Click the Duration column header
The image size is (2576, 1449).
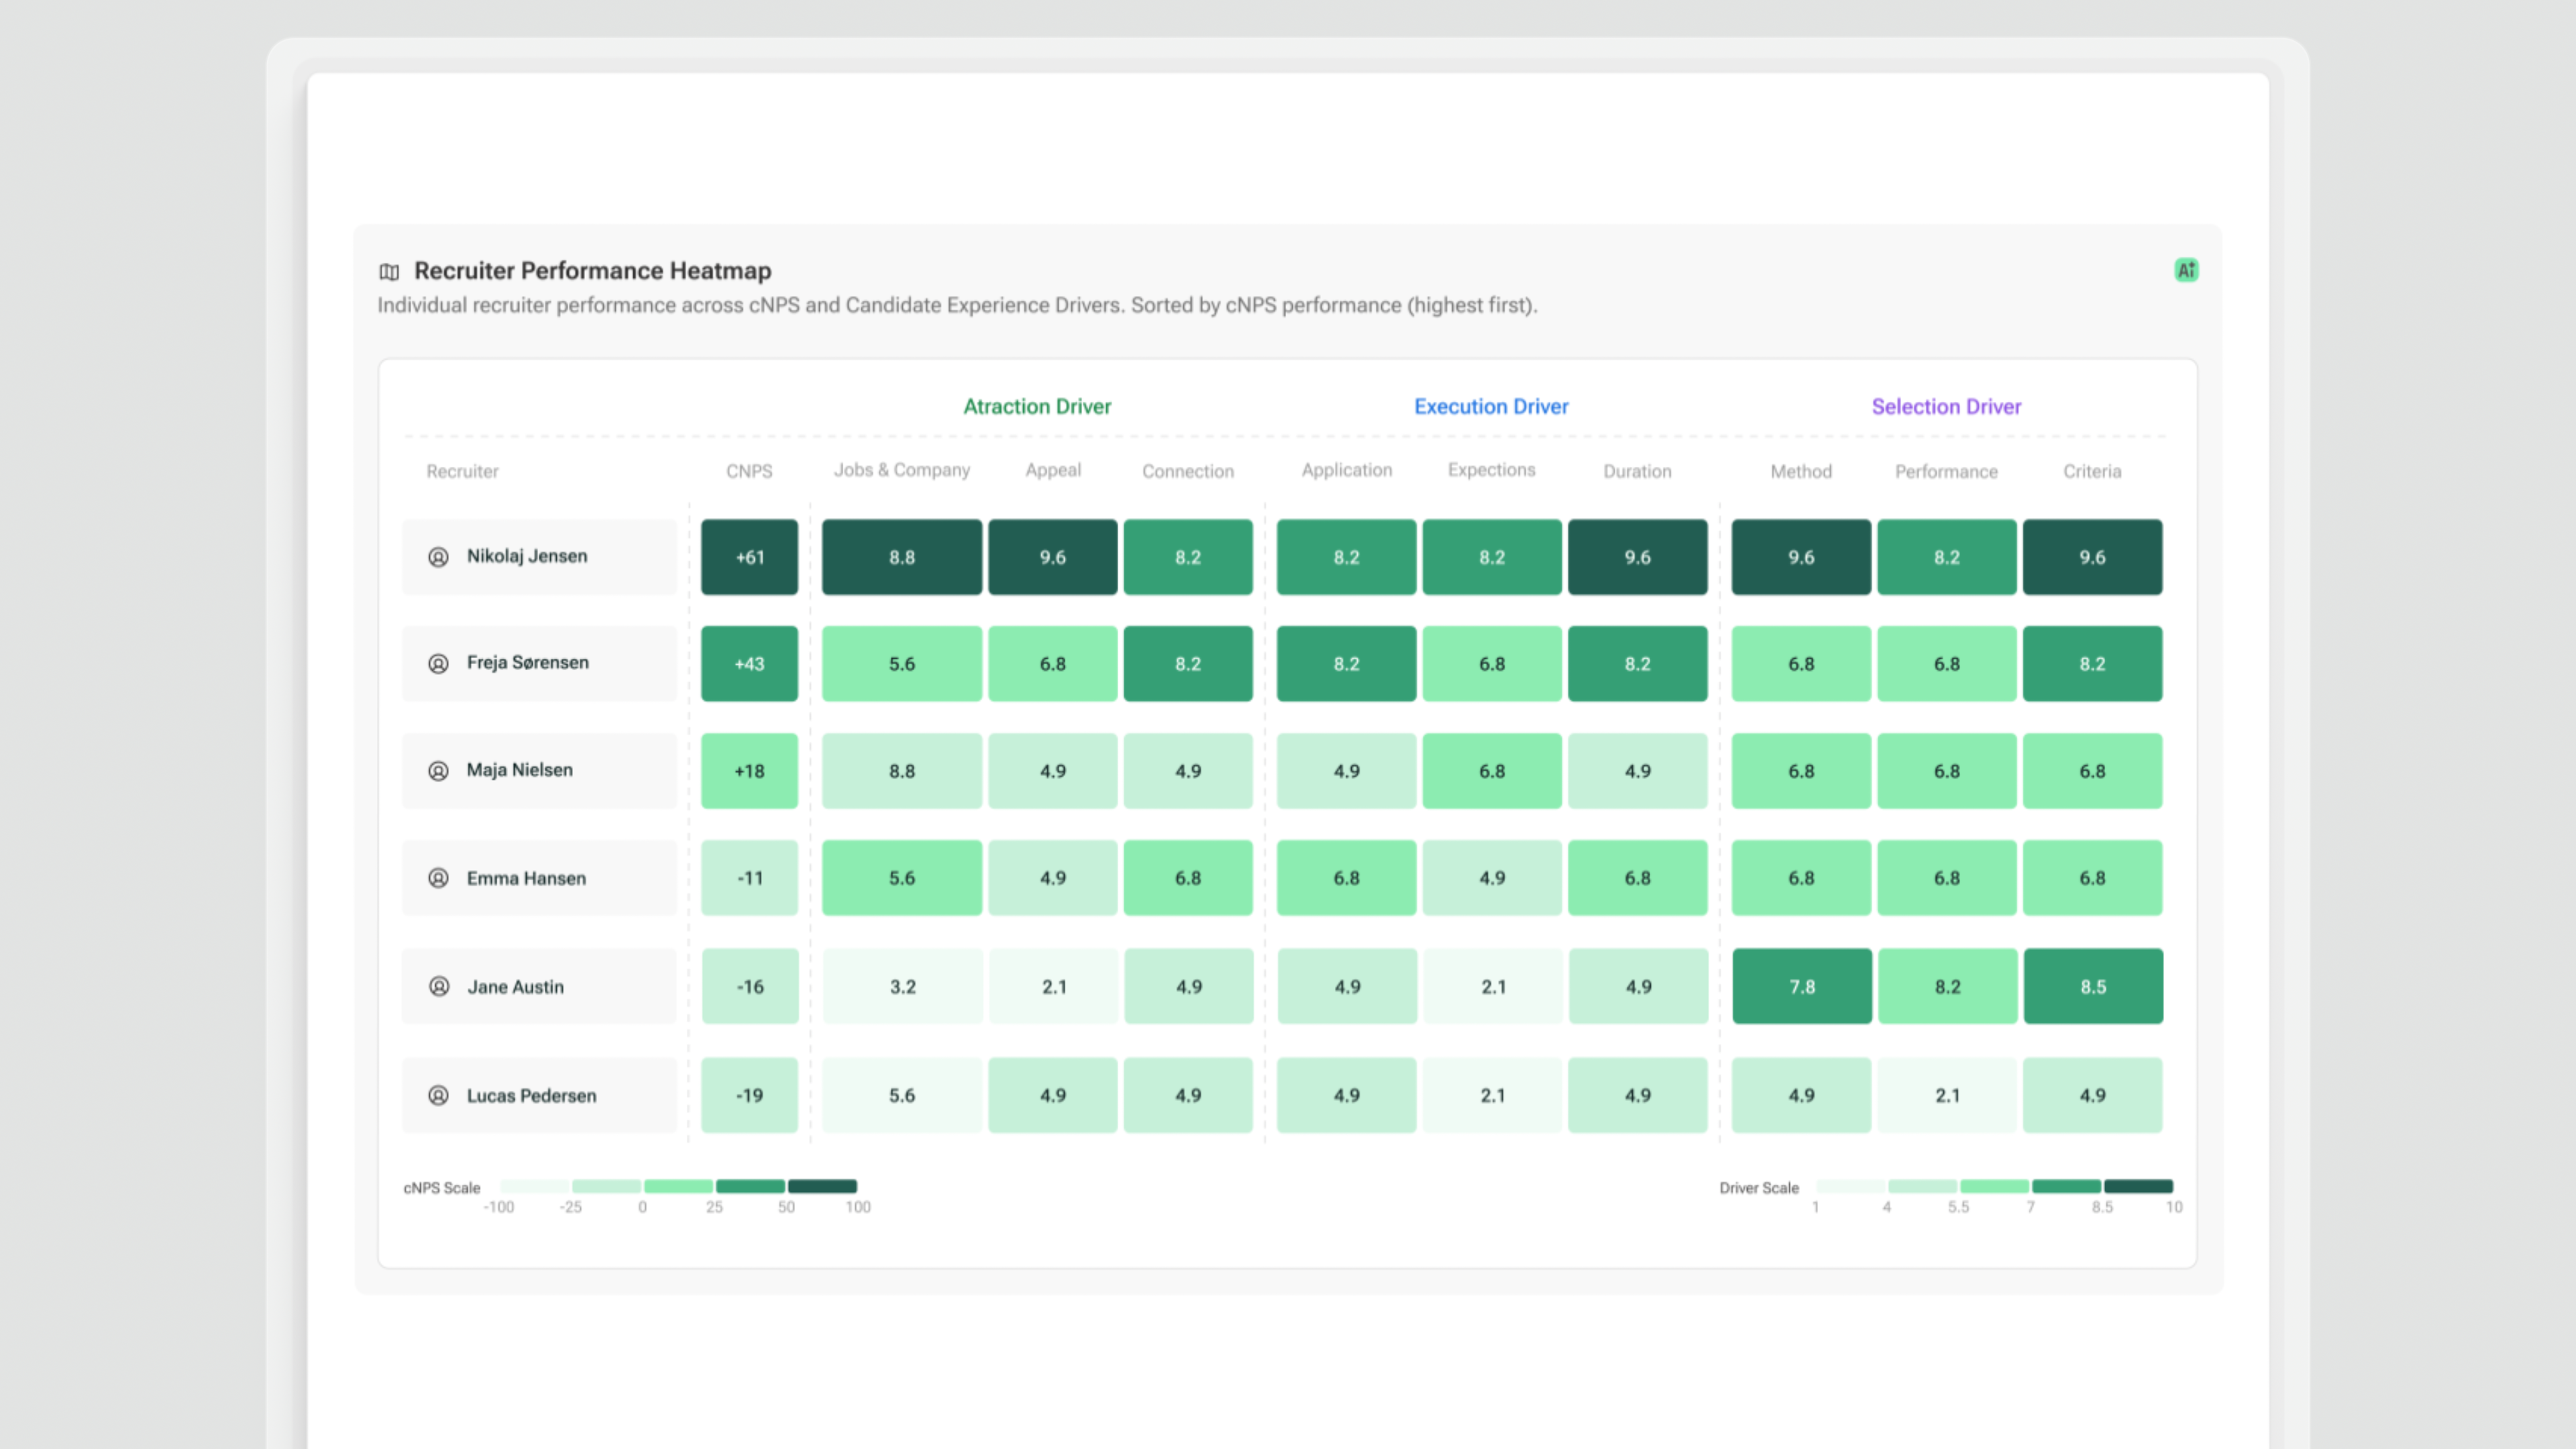(1636, 471)
